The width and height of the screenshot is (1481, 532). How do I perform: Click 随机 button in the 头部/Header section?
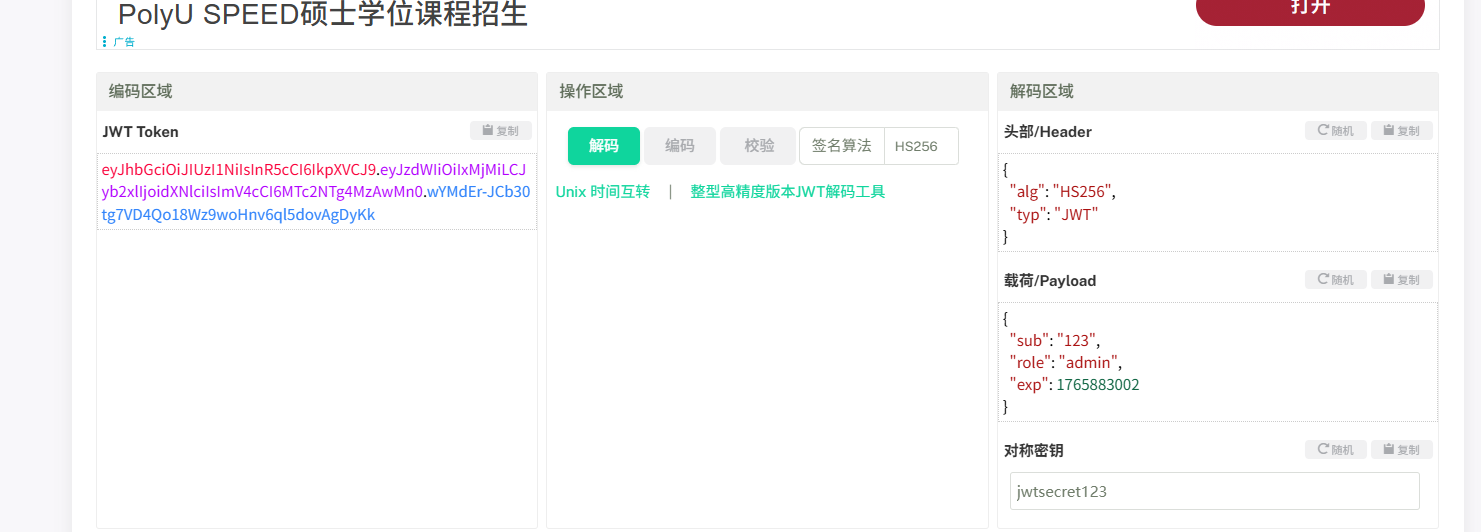point(1335,131)
